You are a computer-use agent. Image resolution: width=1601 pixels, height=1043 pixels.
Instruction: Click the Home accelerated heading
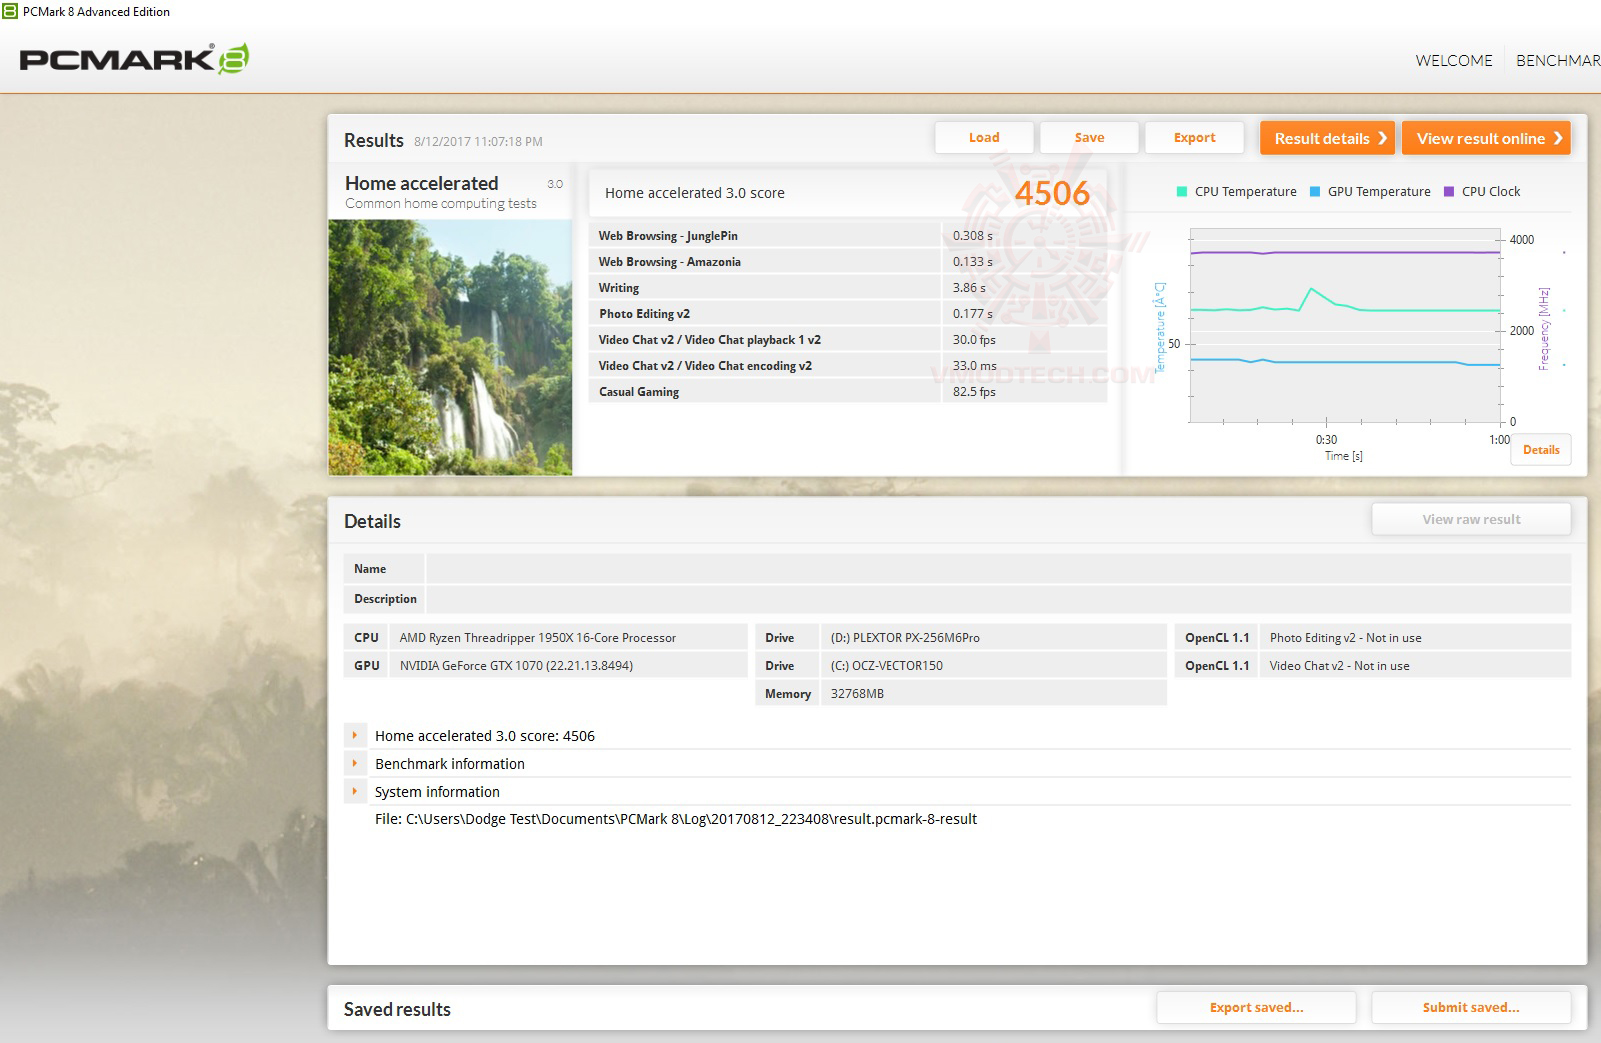click(421, 183)
